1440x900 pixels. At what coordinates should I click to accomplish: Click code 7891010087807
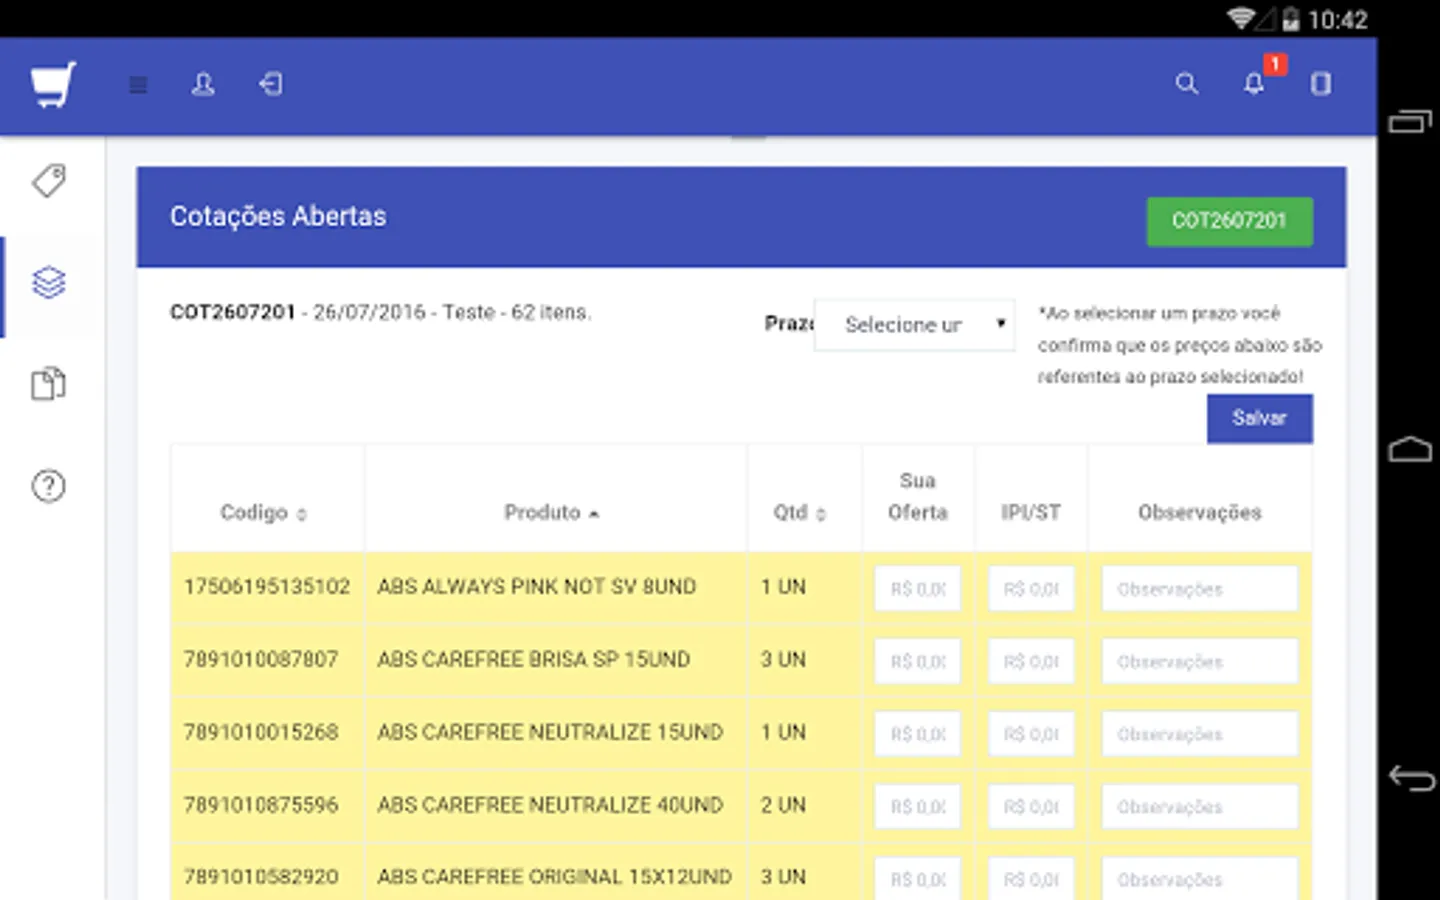[261, 660]
